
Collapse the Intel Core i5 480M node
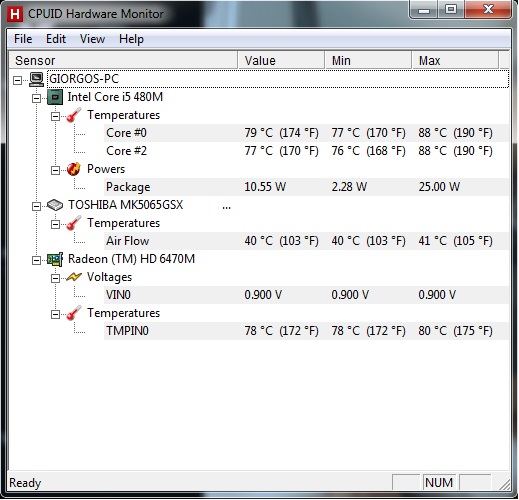click(x=36, y=98)
